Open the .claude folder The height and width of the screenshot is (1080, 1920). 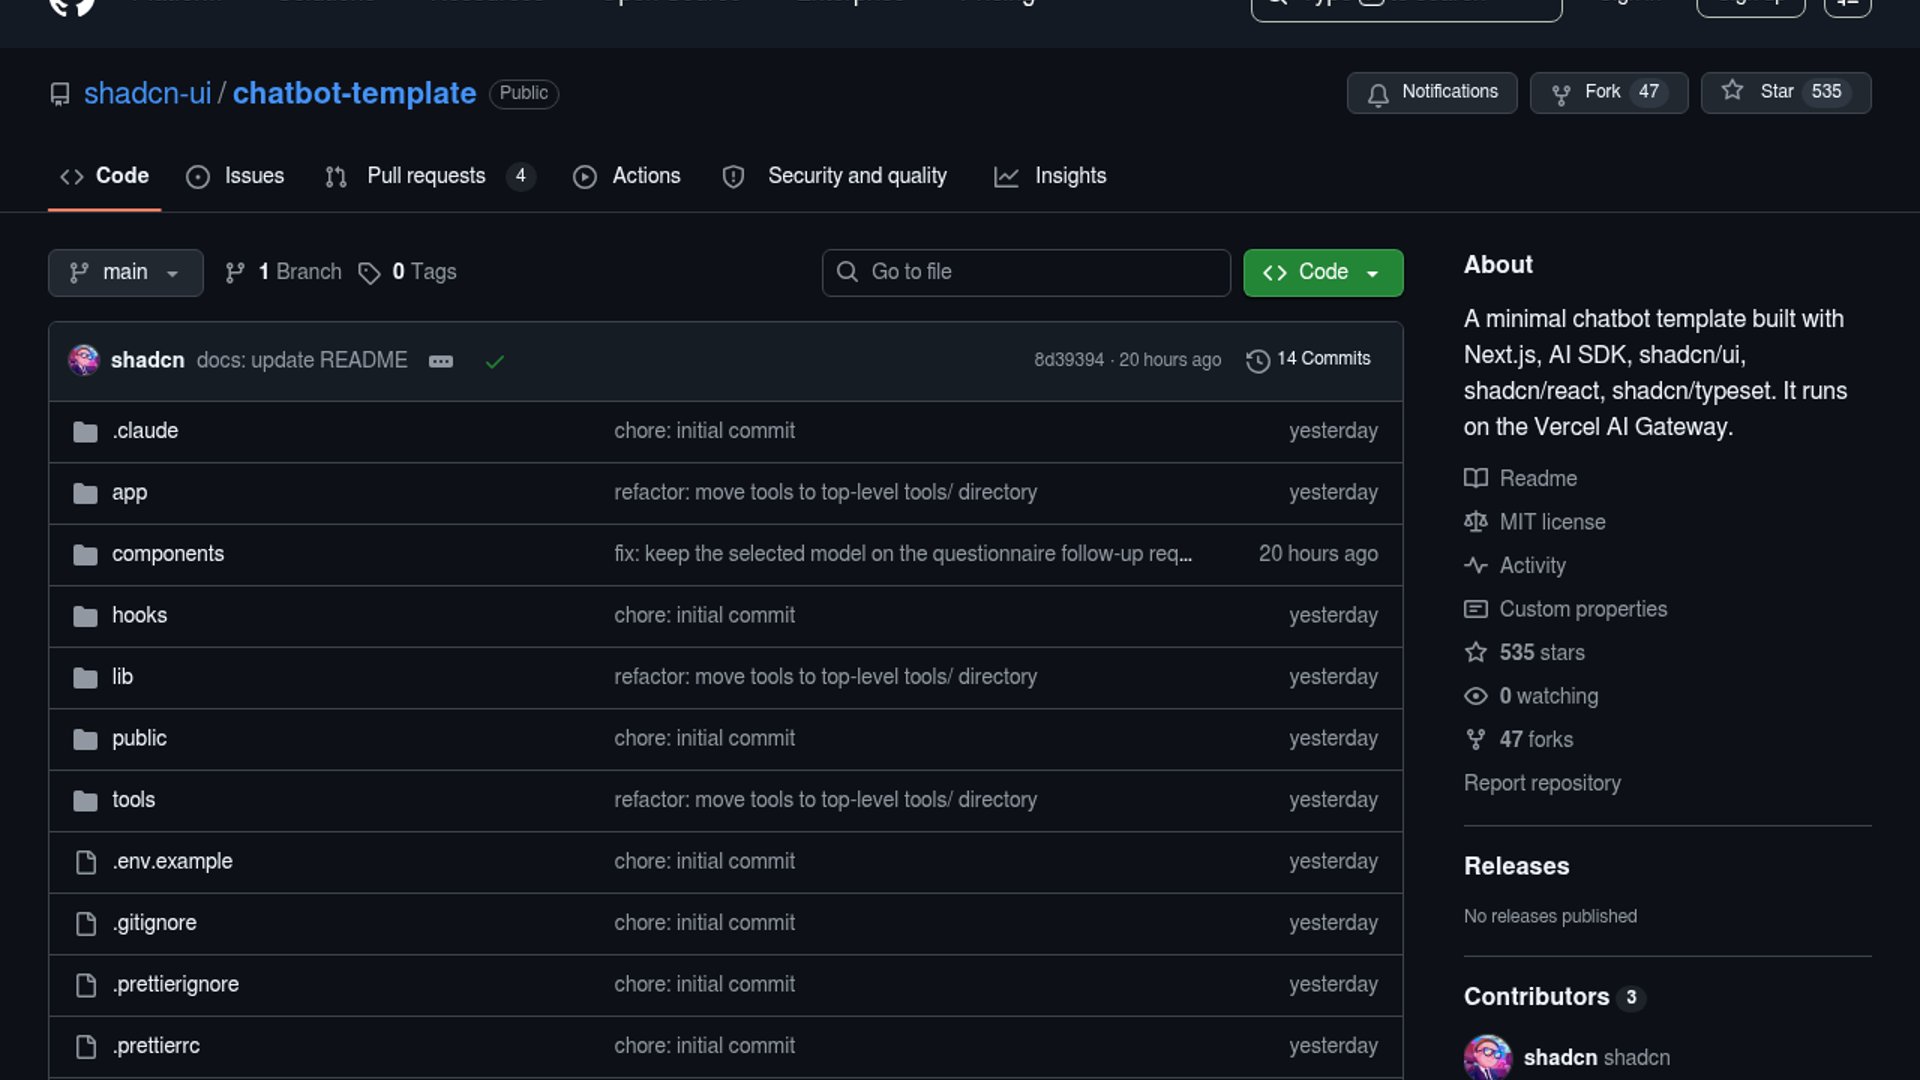pos(145,431)
